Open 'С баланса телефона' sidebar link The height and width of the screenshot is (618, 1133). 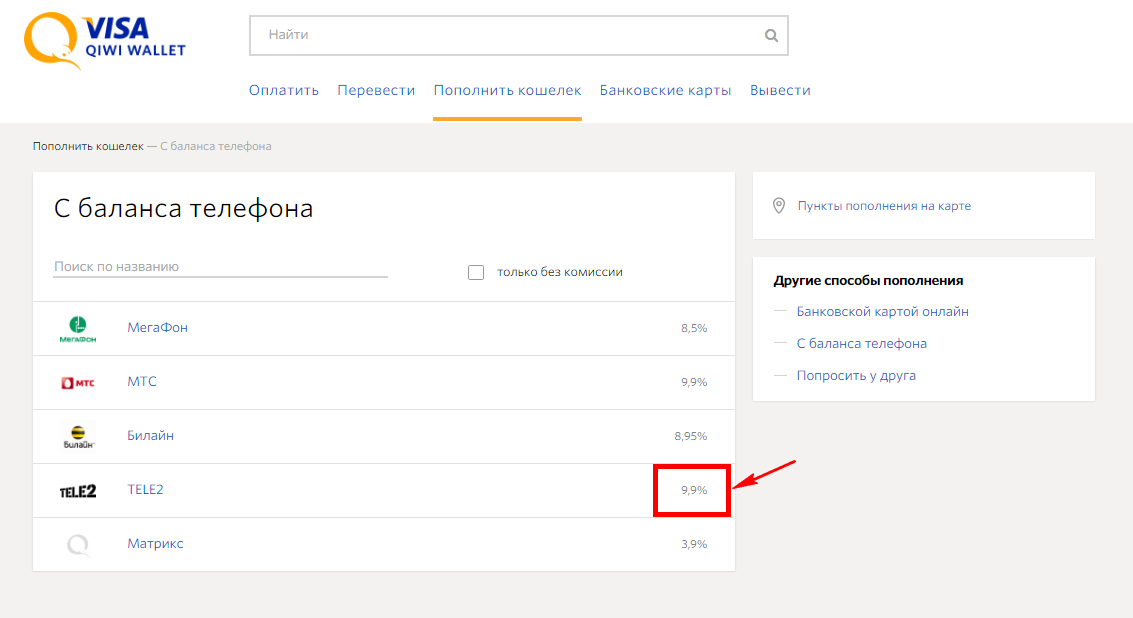(861, 343)
